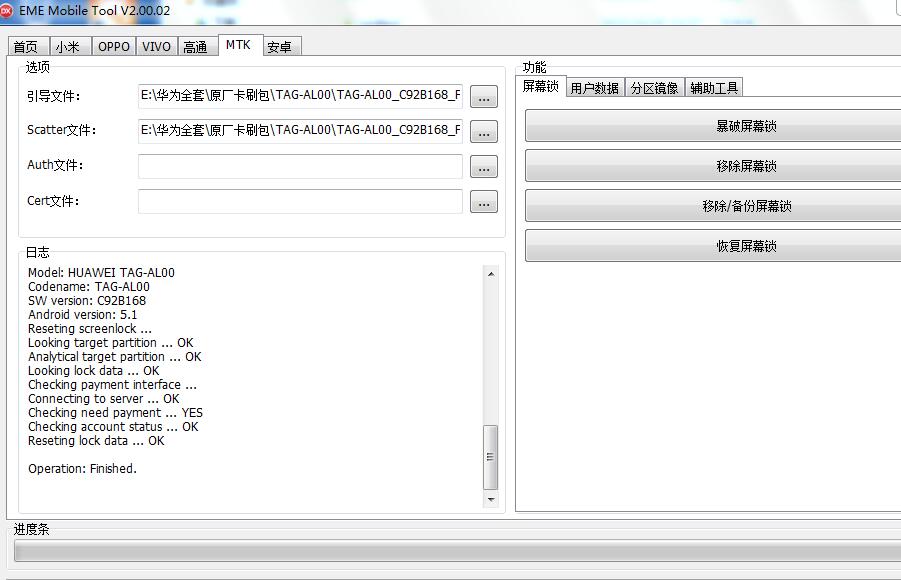Click the empty Cert文件 field

point(300,201)
